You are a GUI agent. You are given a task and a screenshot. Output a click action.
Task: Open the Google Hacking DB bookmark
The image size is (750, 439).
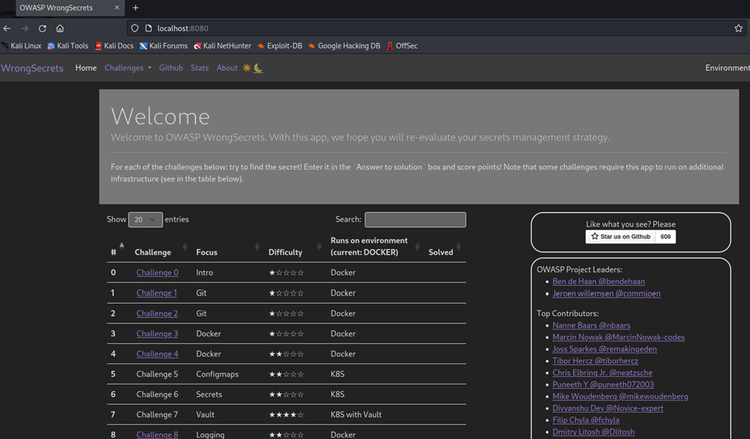(344, 46)
